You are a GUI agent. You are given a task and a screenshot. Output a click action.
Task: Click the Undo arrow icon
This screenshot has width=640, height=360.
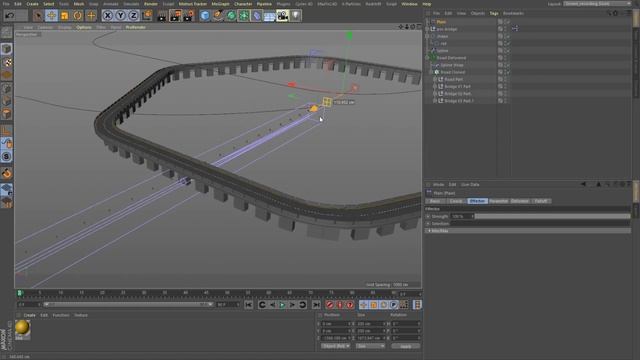tap(10, 16)
